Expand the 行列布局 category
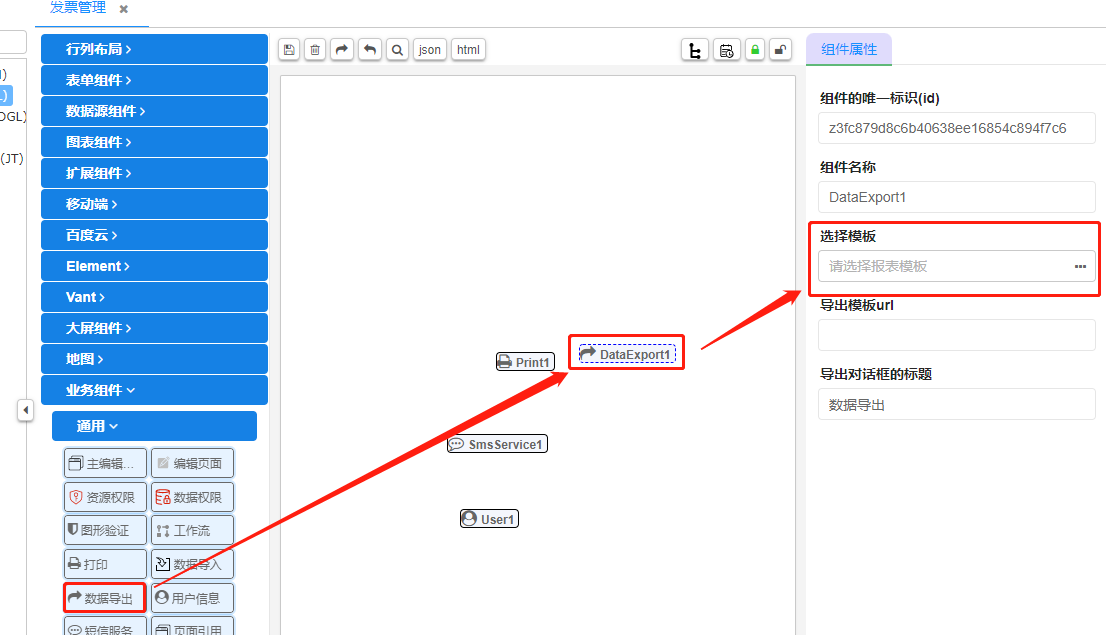 tap(154, 49)
